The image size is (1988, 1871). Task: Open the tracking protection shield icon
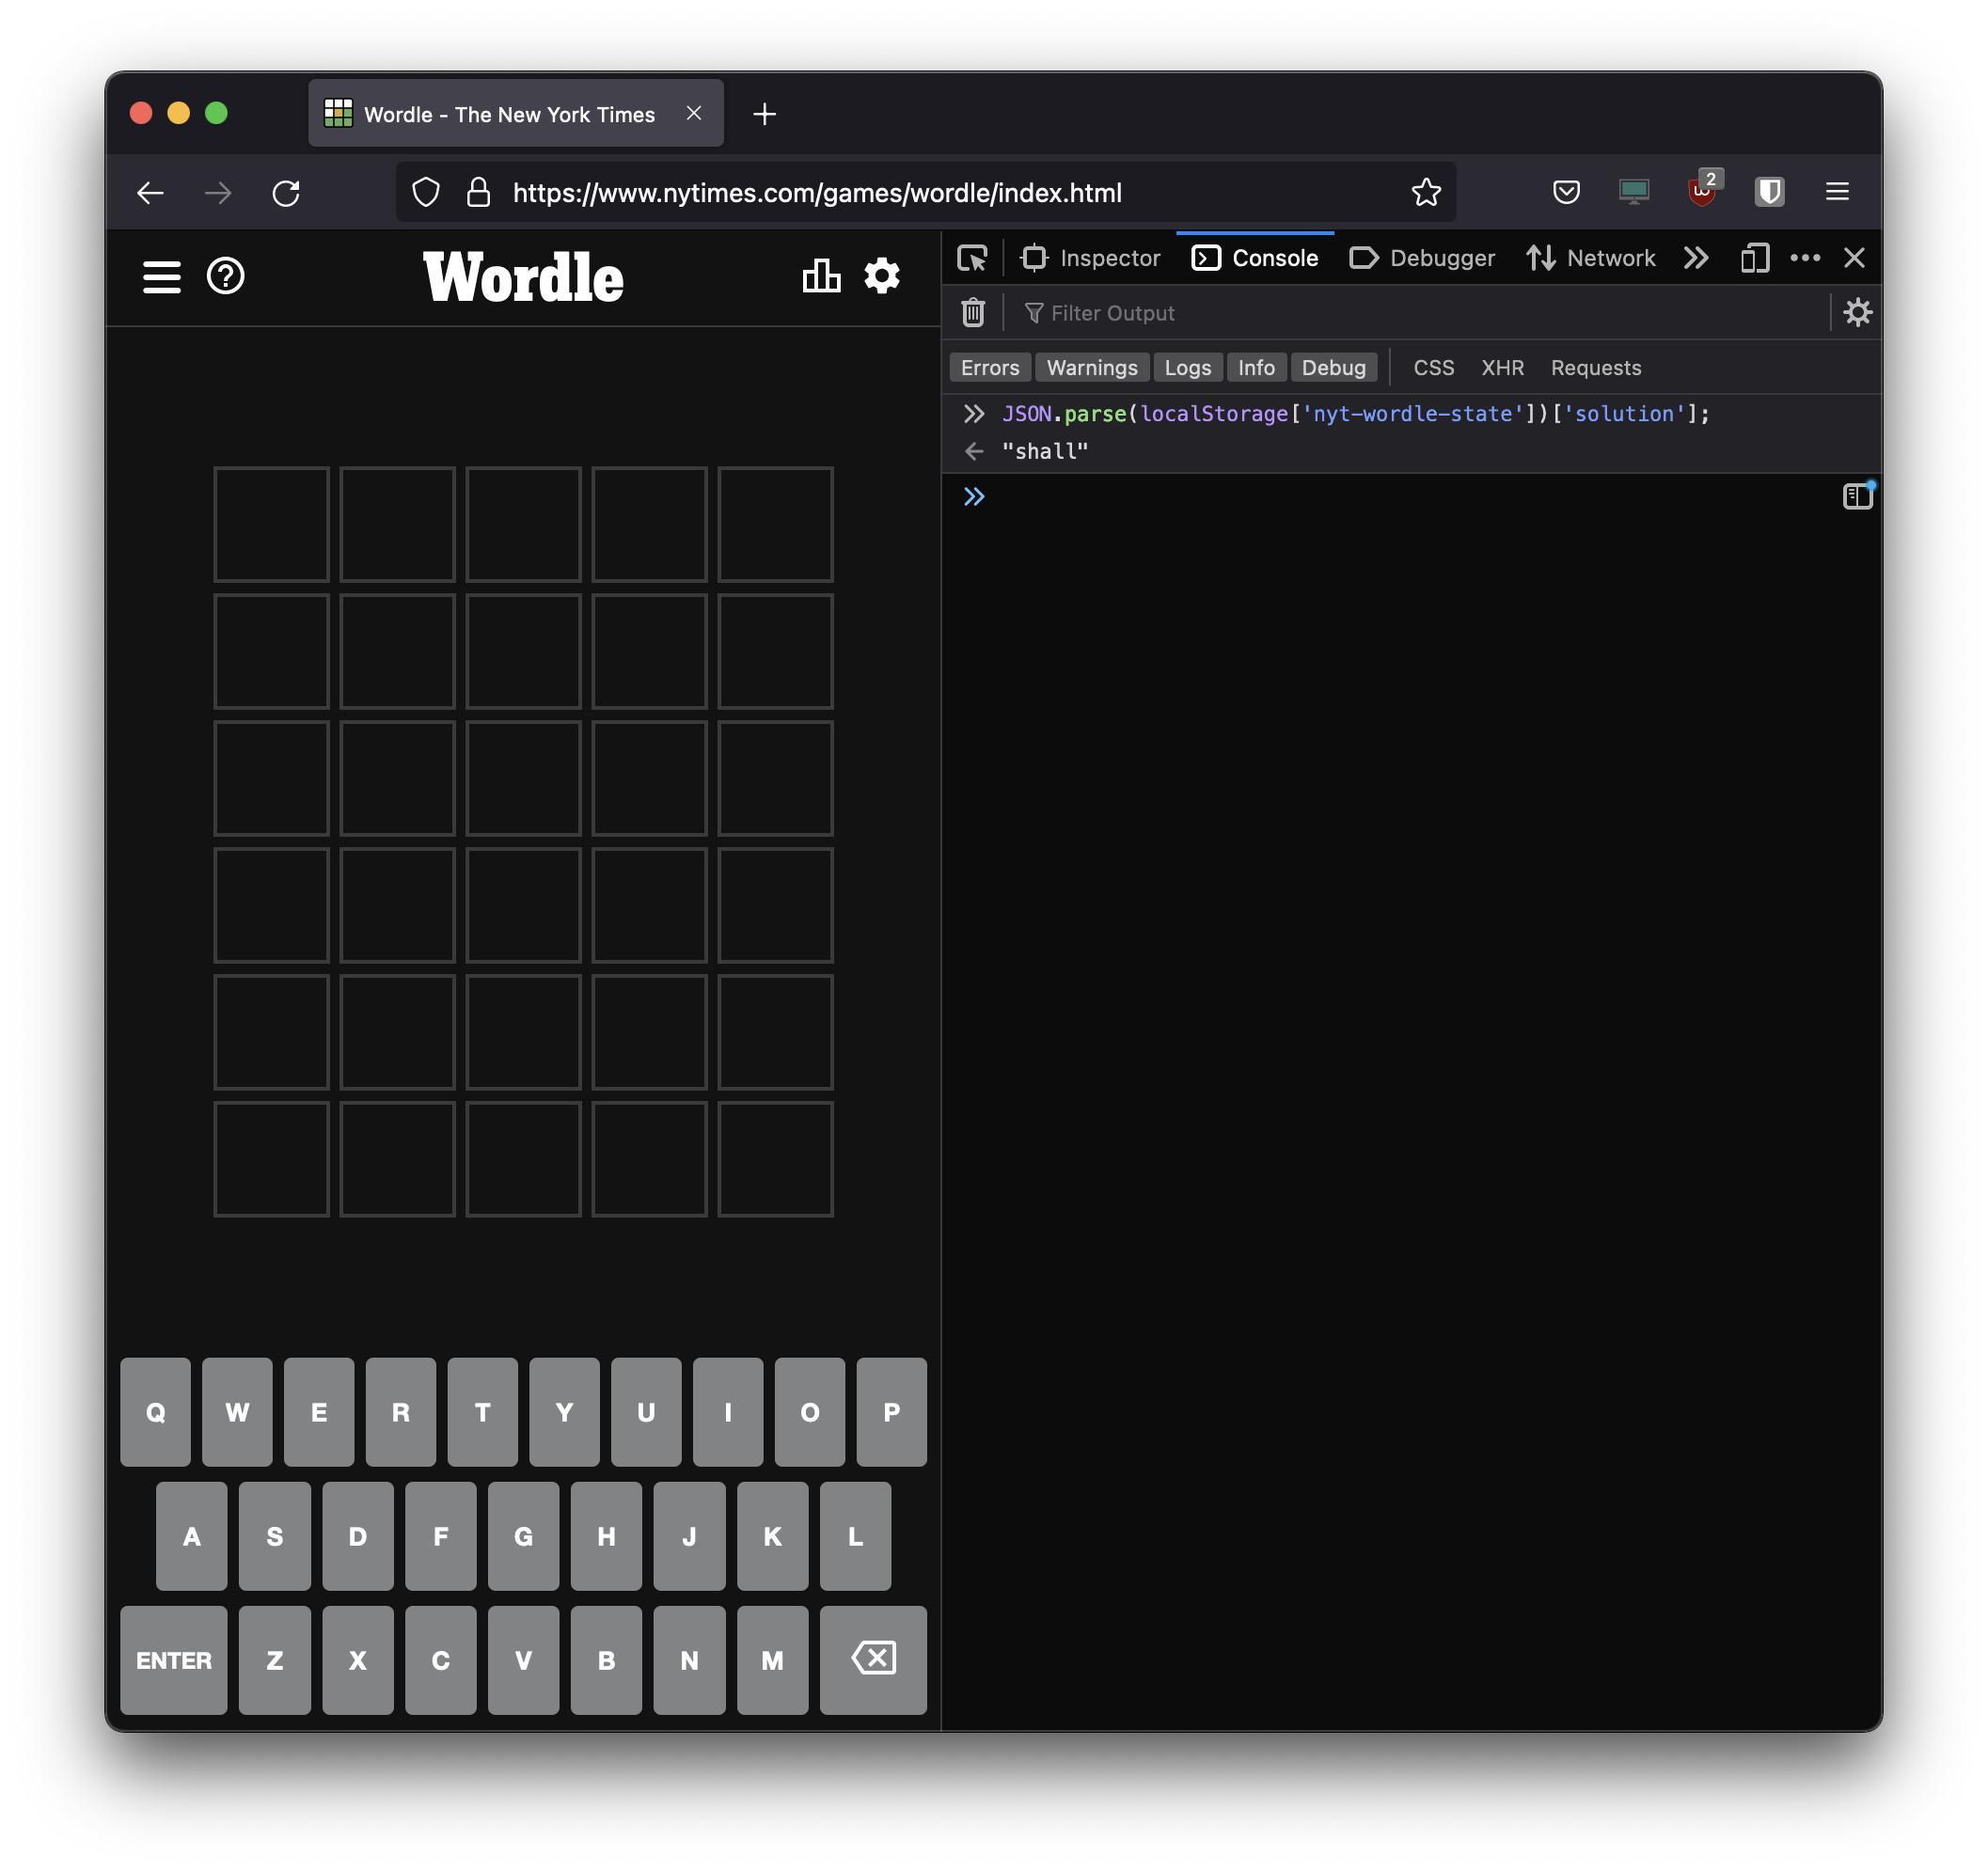point(426,192)
